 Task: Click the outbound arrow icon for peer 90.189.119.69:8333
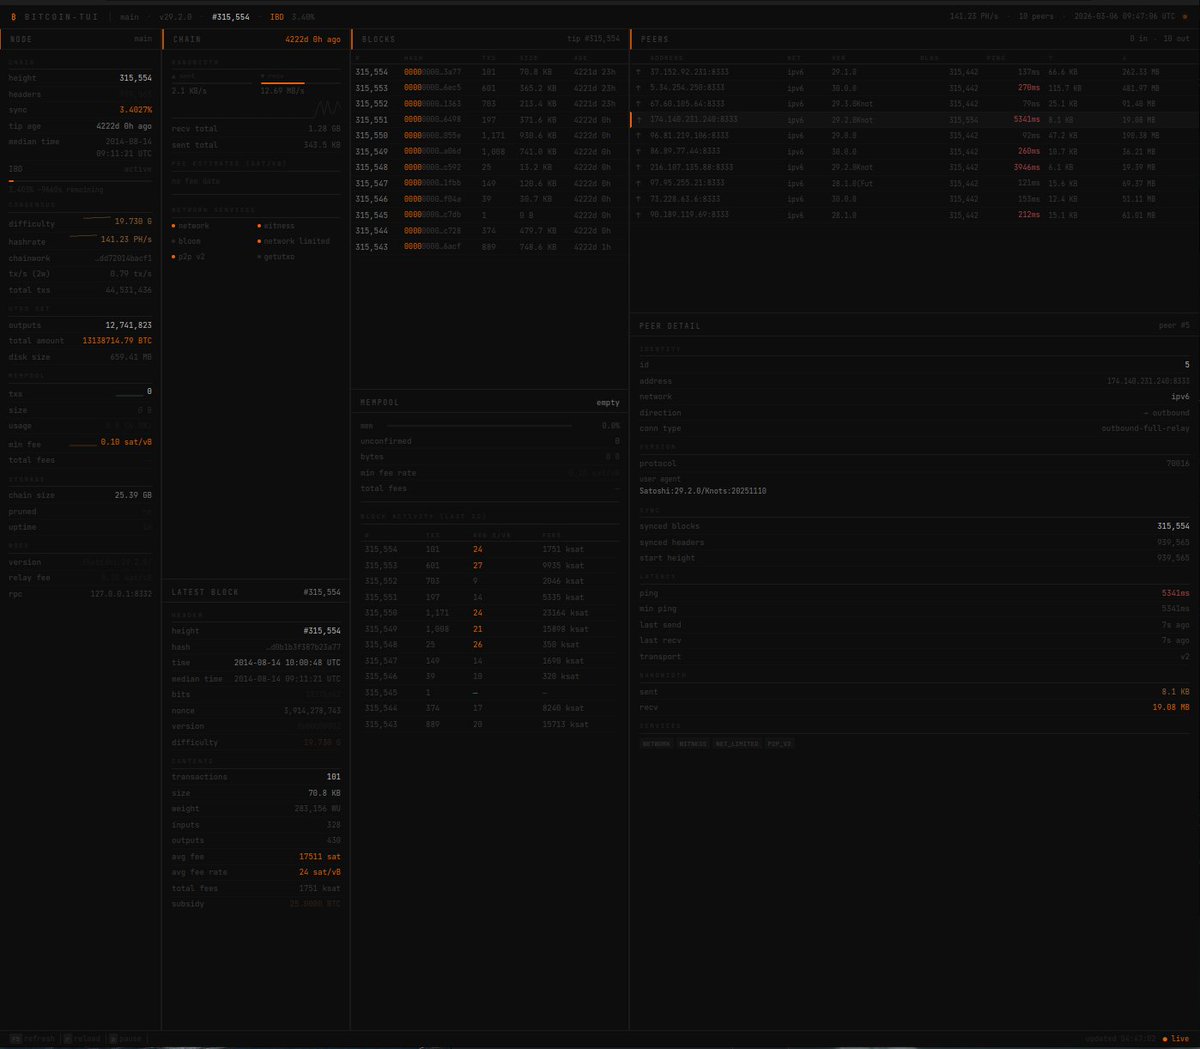click(x=639, y=215)
